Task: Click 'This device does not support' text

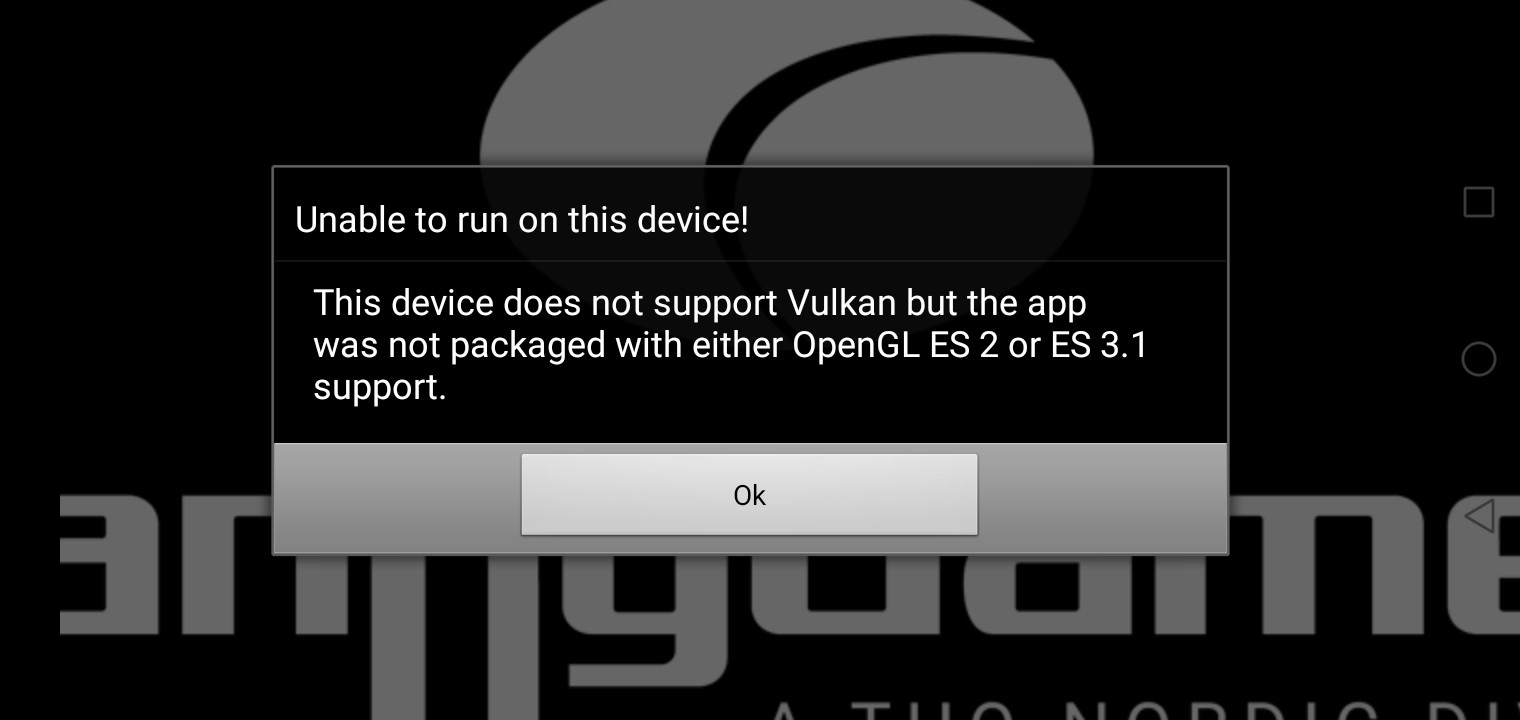Action: pyautogui.click(x=546, y=302)
